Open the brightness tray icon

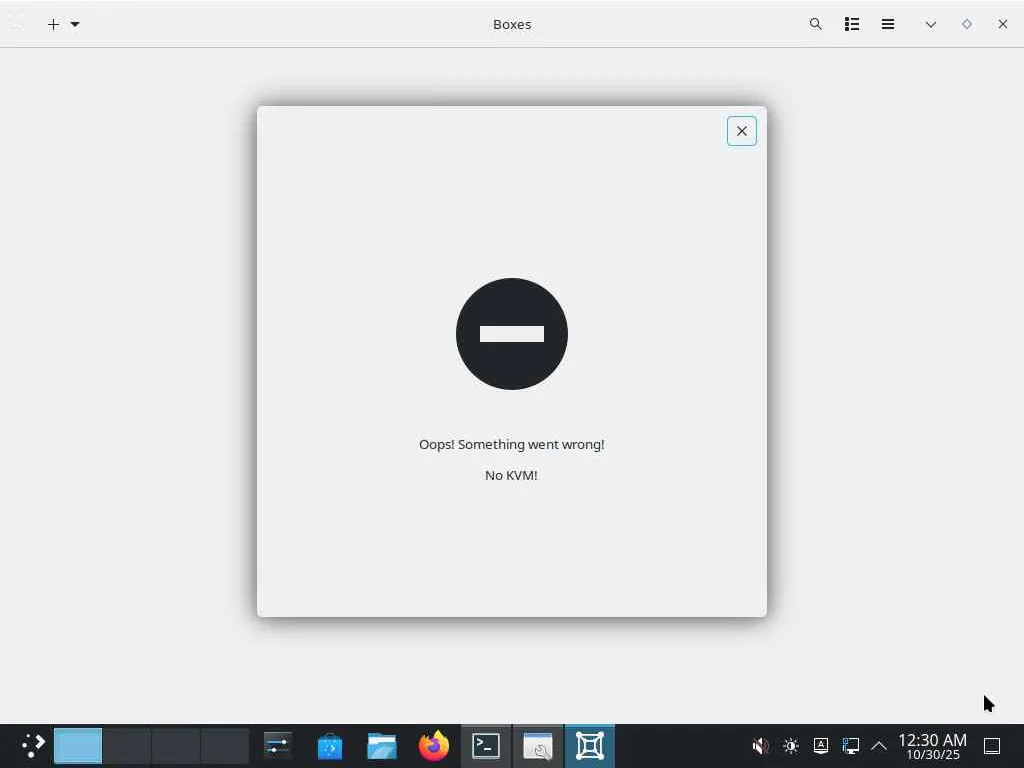[790, 746]
